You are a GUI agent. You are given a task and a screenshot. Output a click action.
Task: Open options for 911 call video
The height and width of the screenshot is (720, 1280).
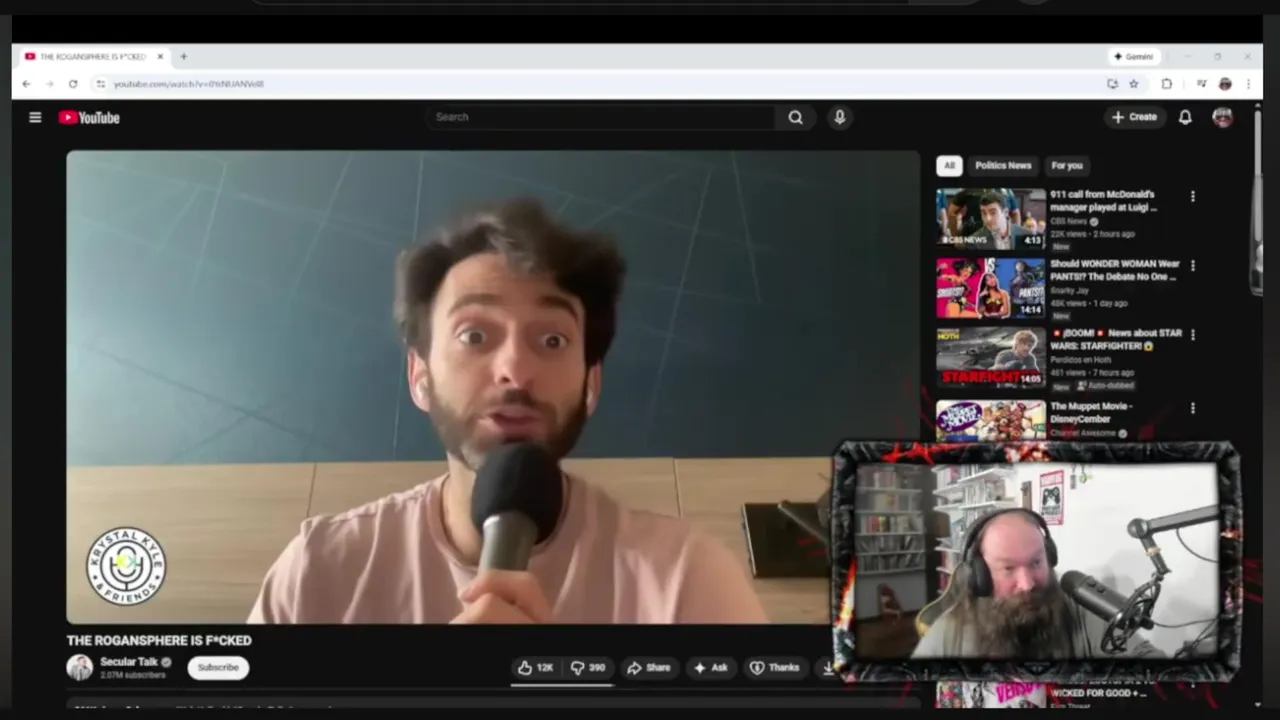[x=1192, y=197]
